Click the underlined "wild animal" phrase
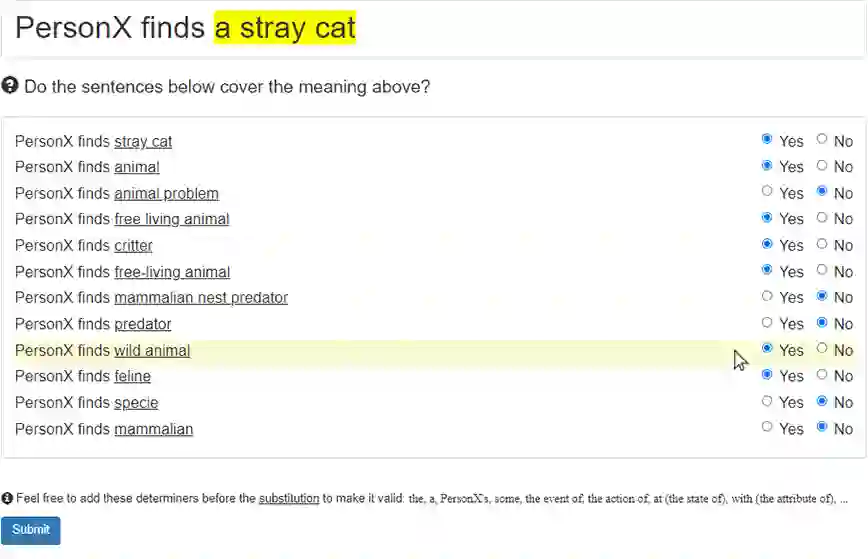This screenshot has width=868, height=559. (152, 350)
